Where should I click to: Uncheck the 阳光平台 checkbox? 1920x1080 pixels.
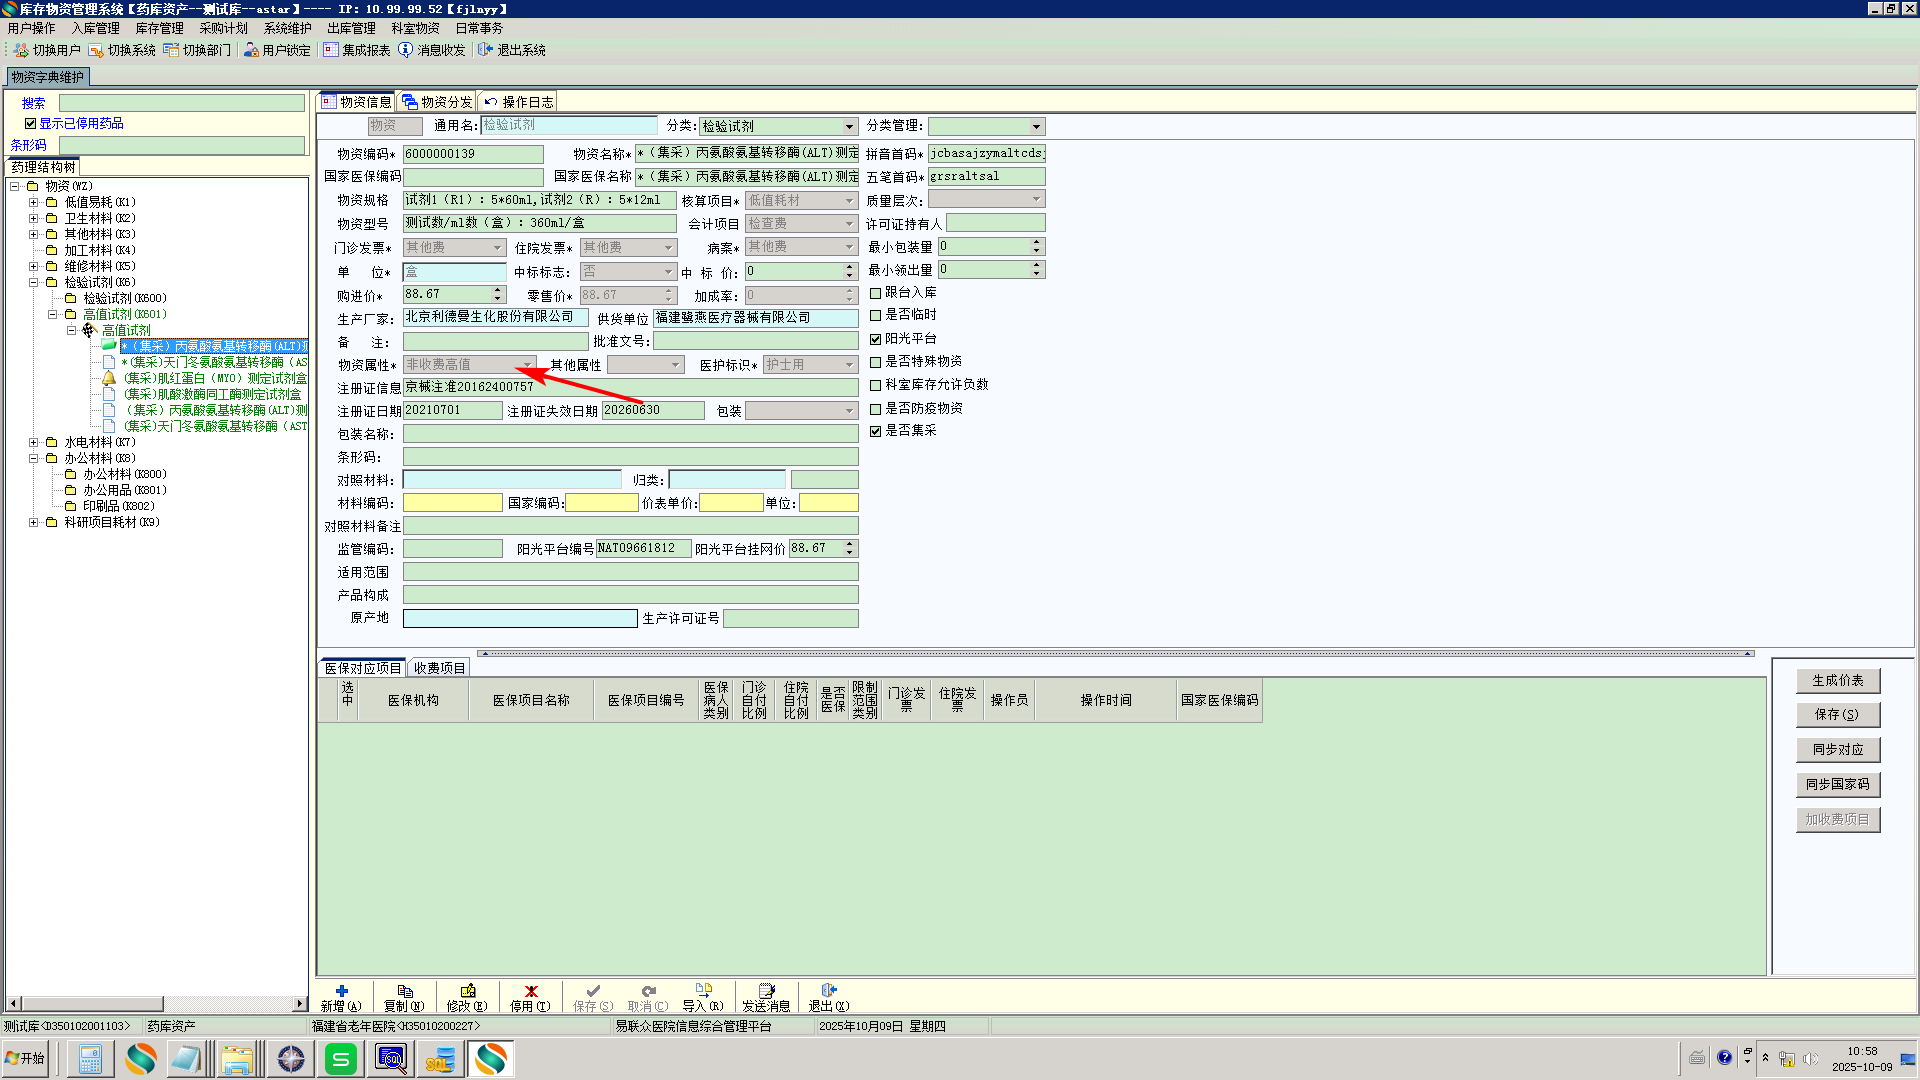876,339
